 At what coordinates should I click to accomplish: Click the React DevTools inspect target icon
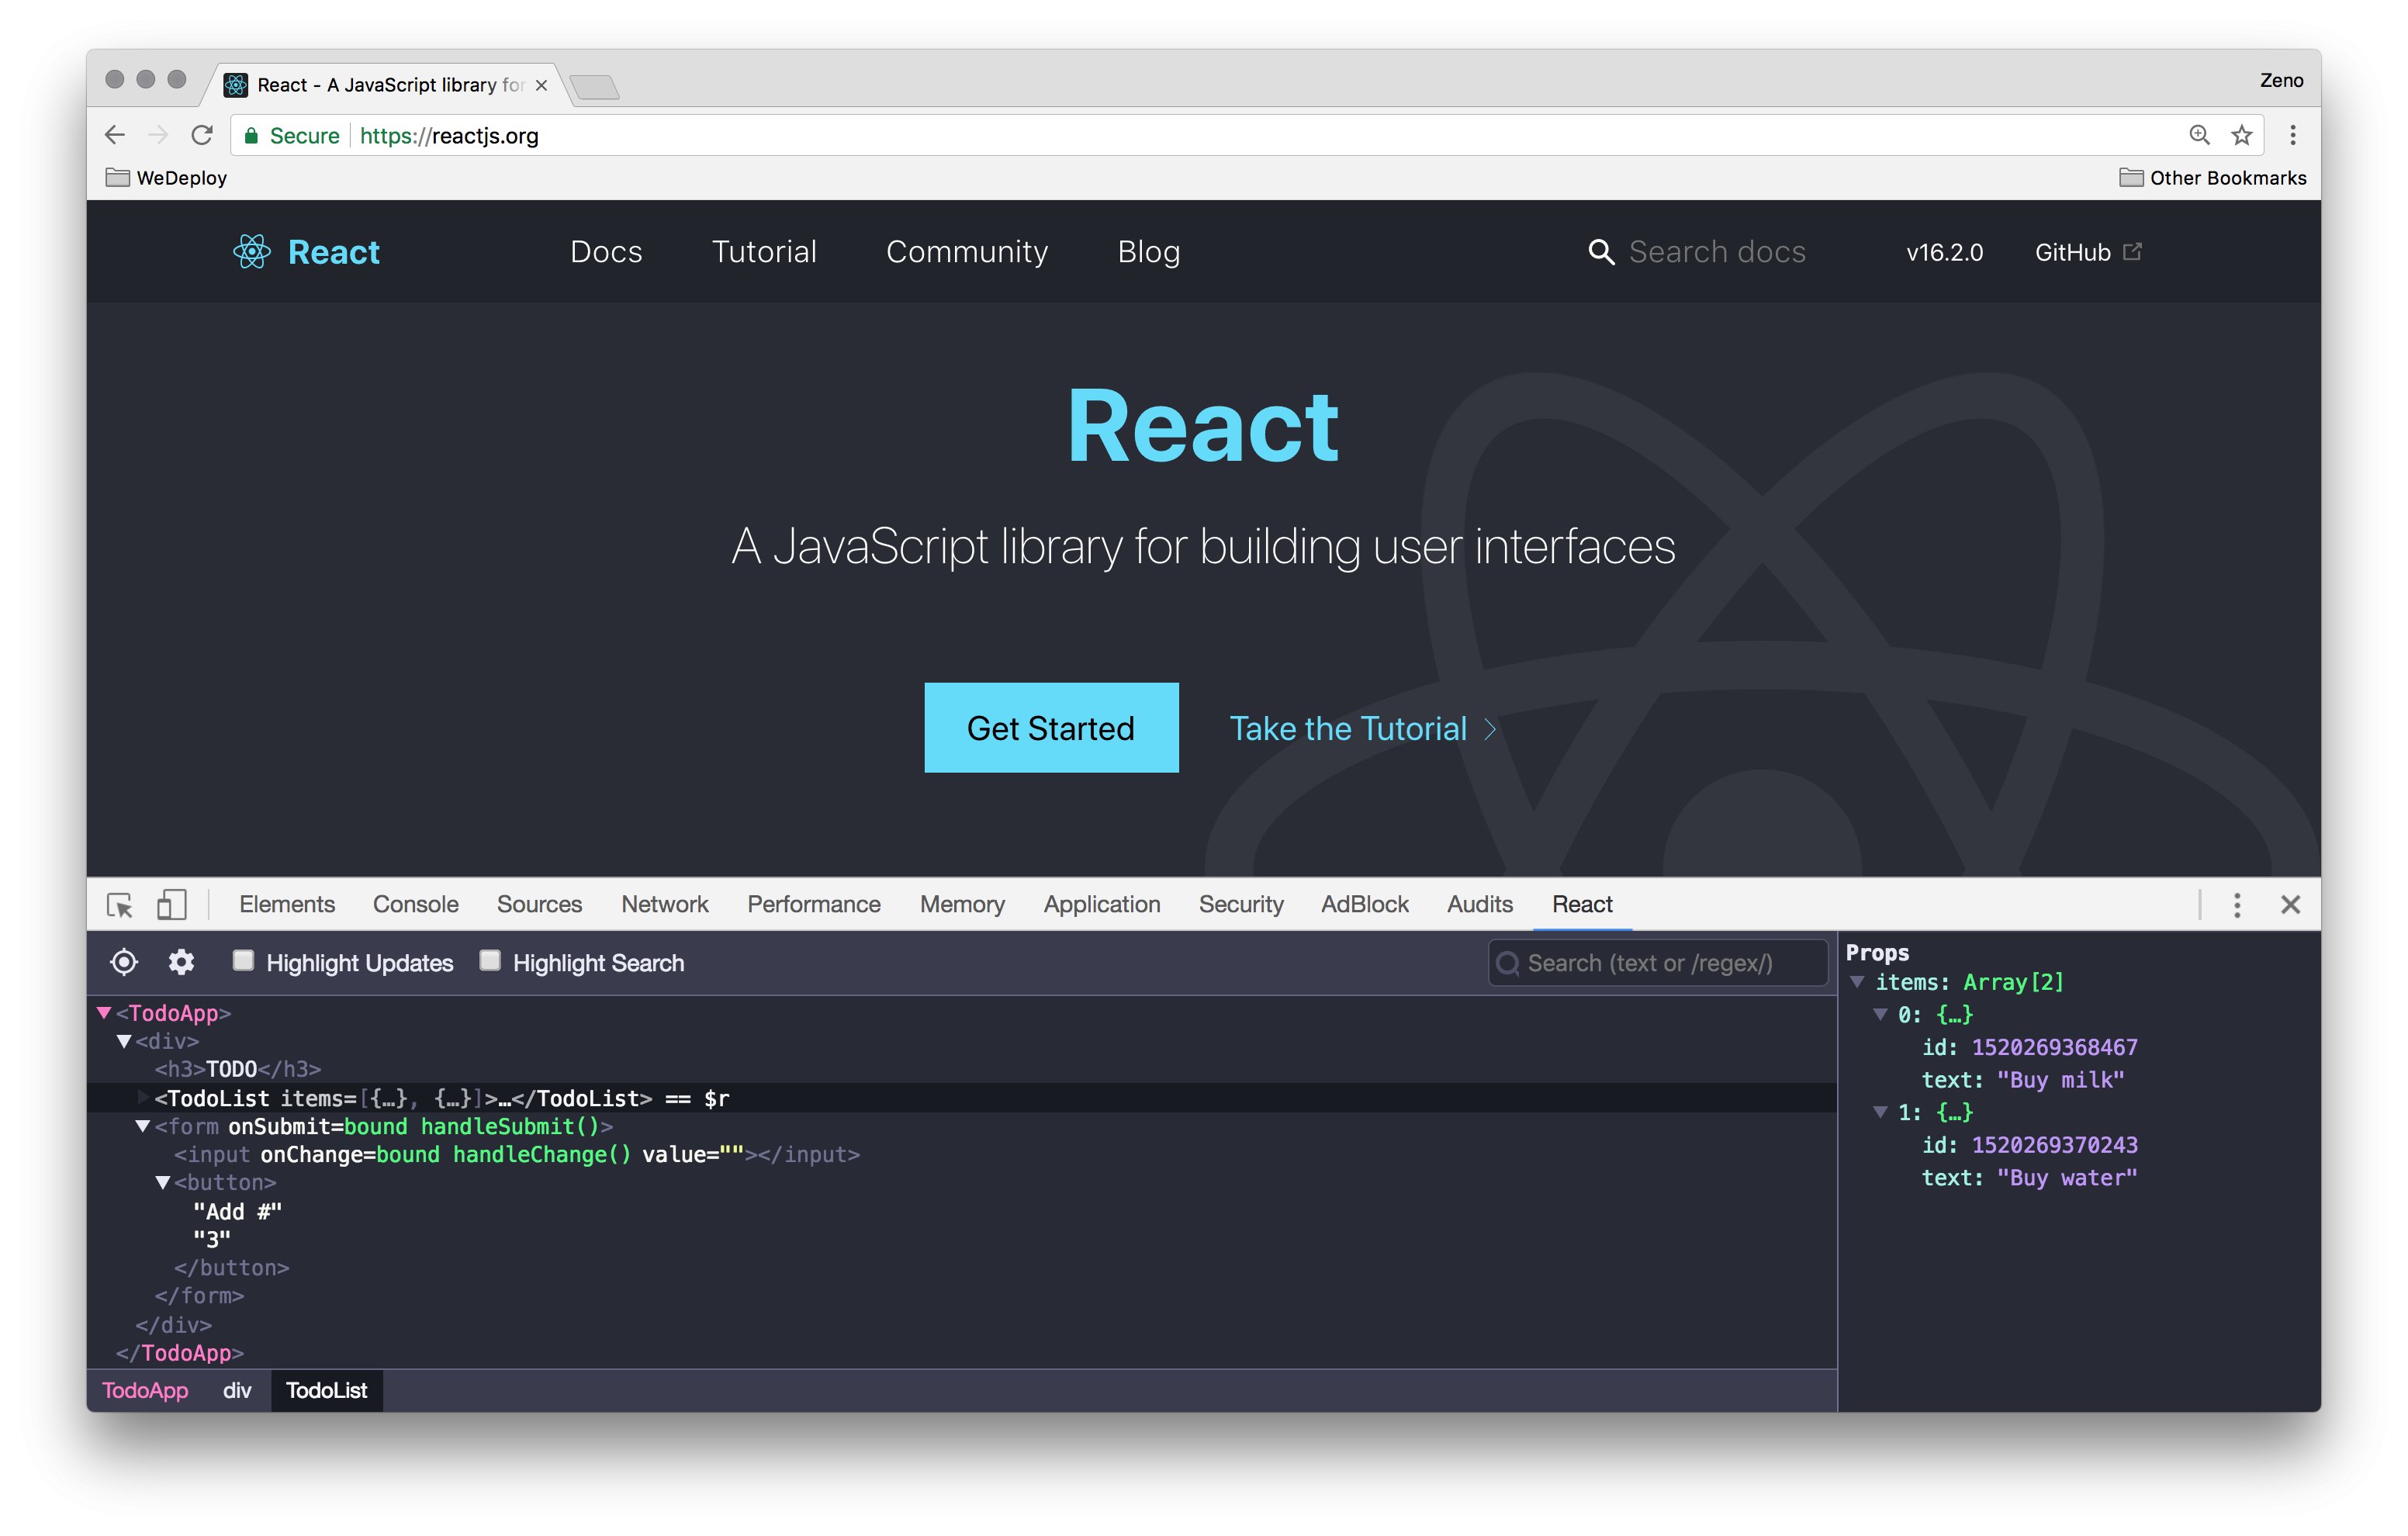click(124, 962)
